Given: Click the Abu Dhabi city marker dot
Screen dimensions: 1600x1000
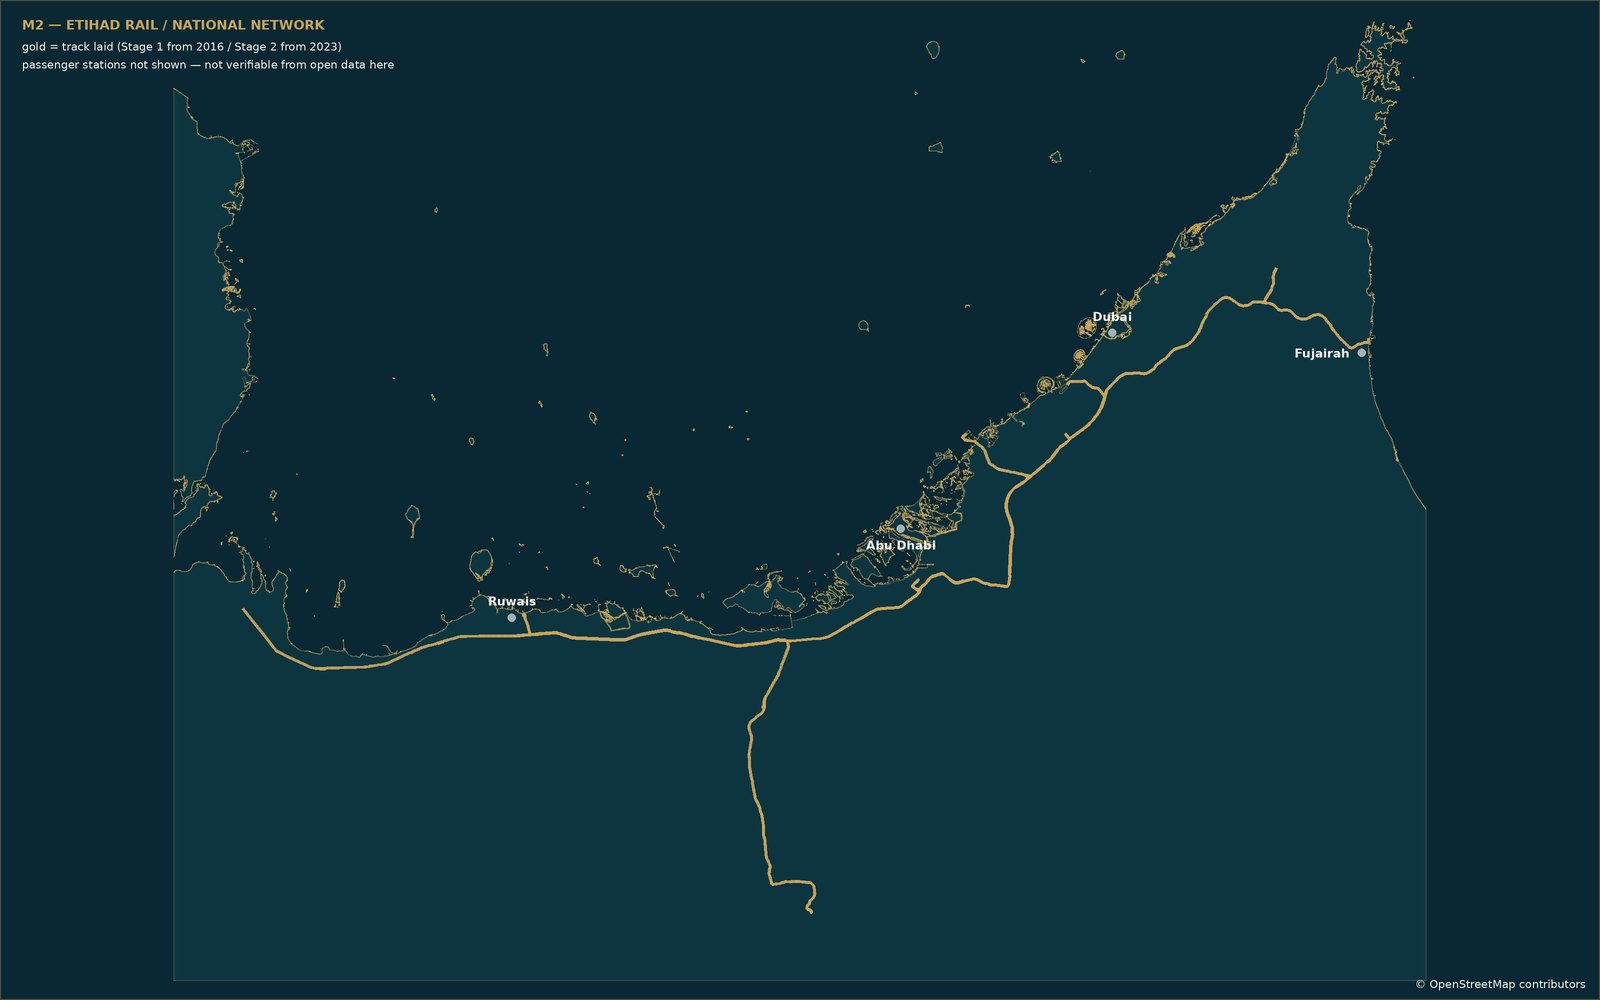Looking at the screenshot, I should click(x=900, y=529).
